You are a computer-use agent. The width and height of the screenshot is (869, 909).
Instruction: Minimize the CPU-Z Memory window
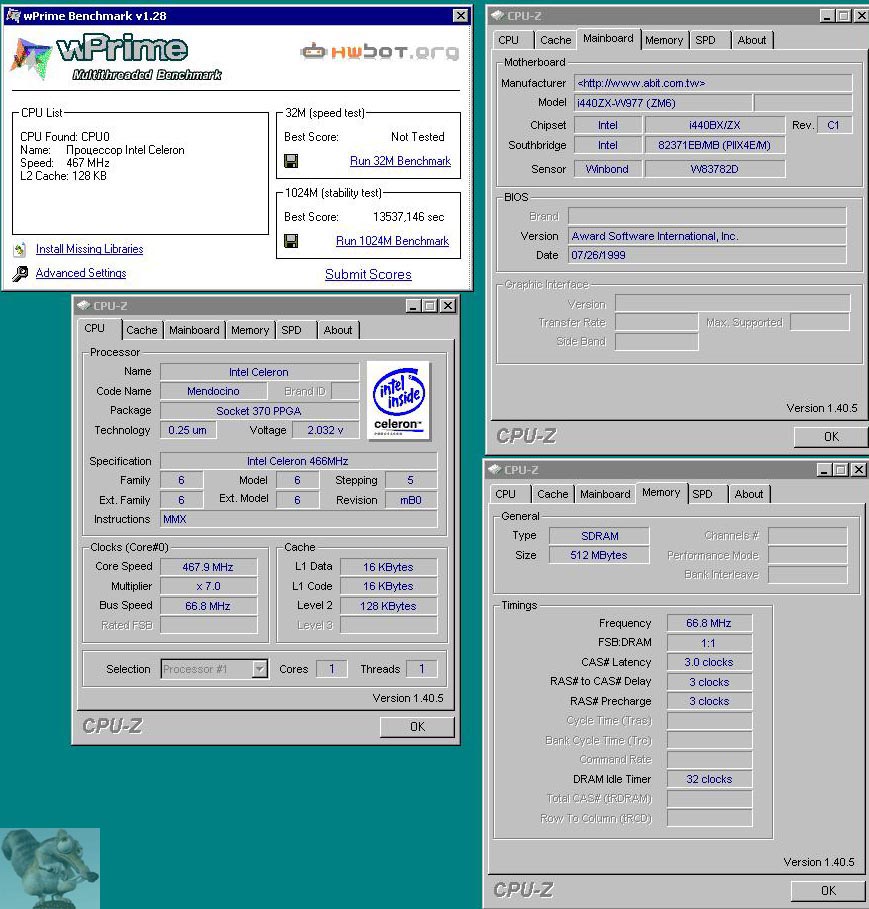[x=824, y=470]
